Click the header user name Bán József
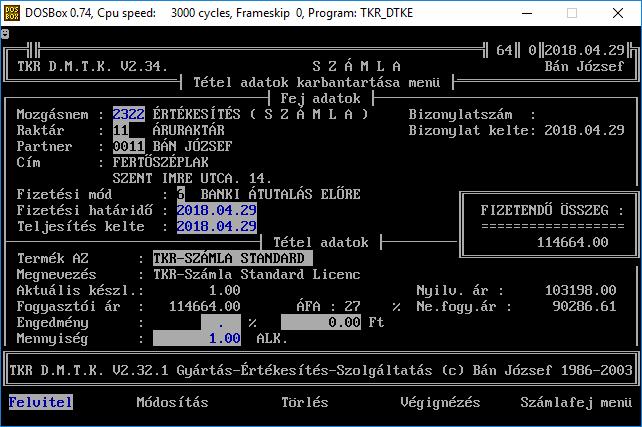This screenshot has height=427, width=642. (x=584, y=66)
